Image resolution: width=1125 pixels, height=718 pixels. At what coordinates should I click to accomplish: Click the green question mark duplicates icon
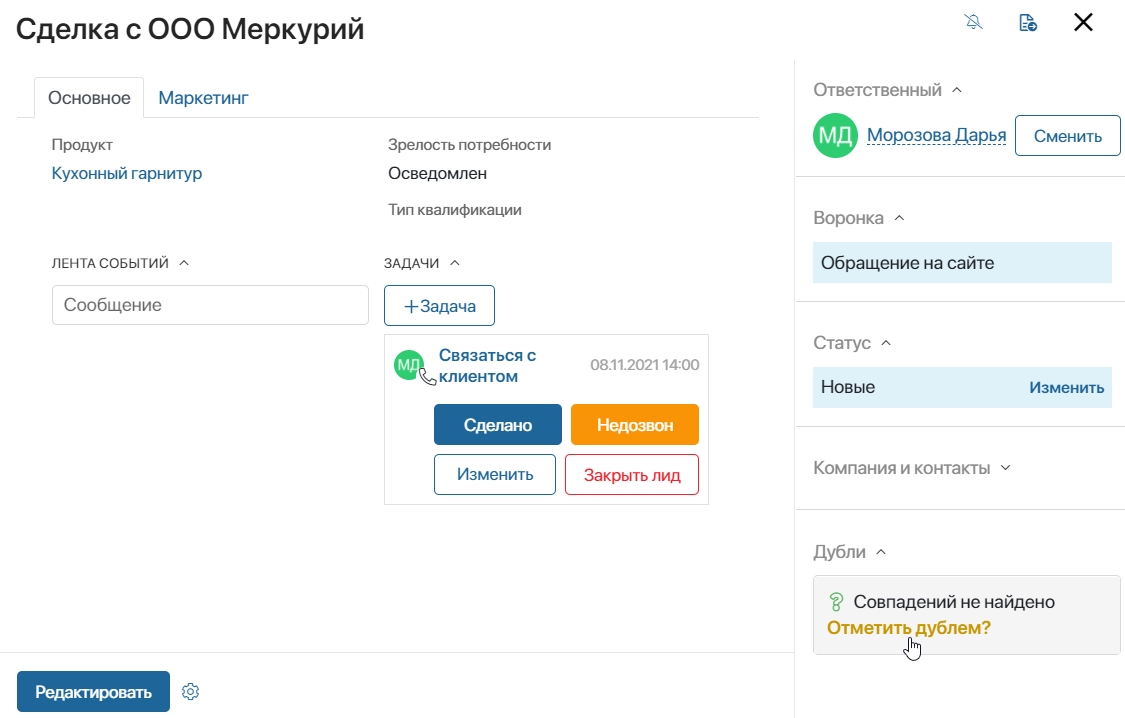coord(836,602)
